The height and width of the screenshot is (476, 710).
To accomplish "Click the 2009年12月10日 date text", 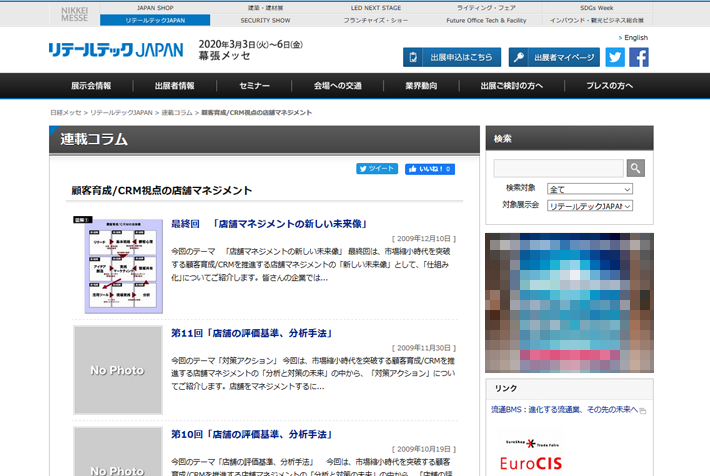I will [424, 239].
